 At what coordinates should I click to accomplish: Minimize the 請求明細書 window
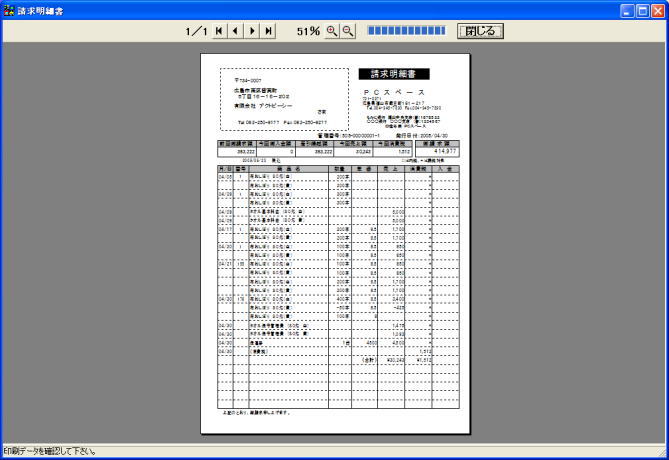pyautogui.click(x=627, y=11)
